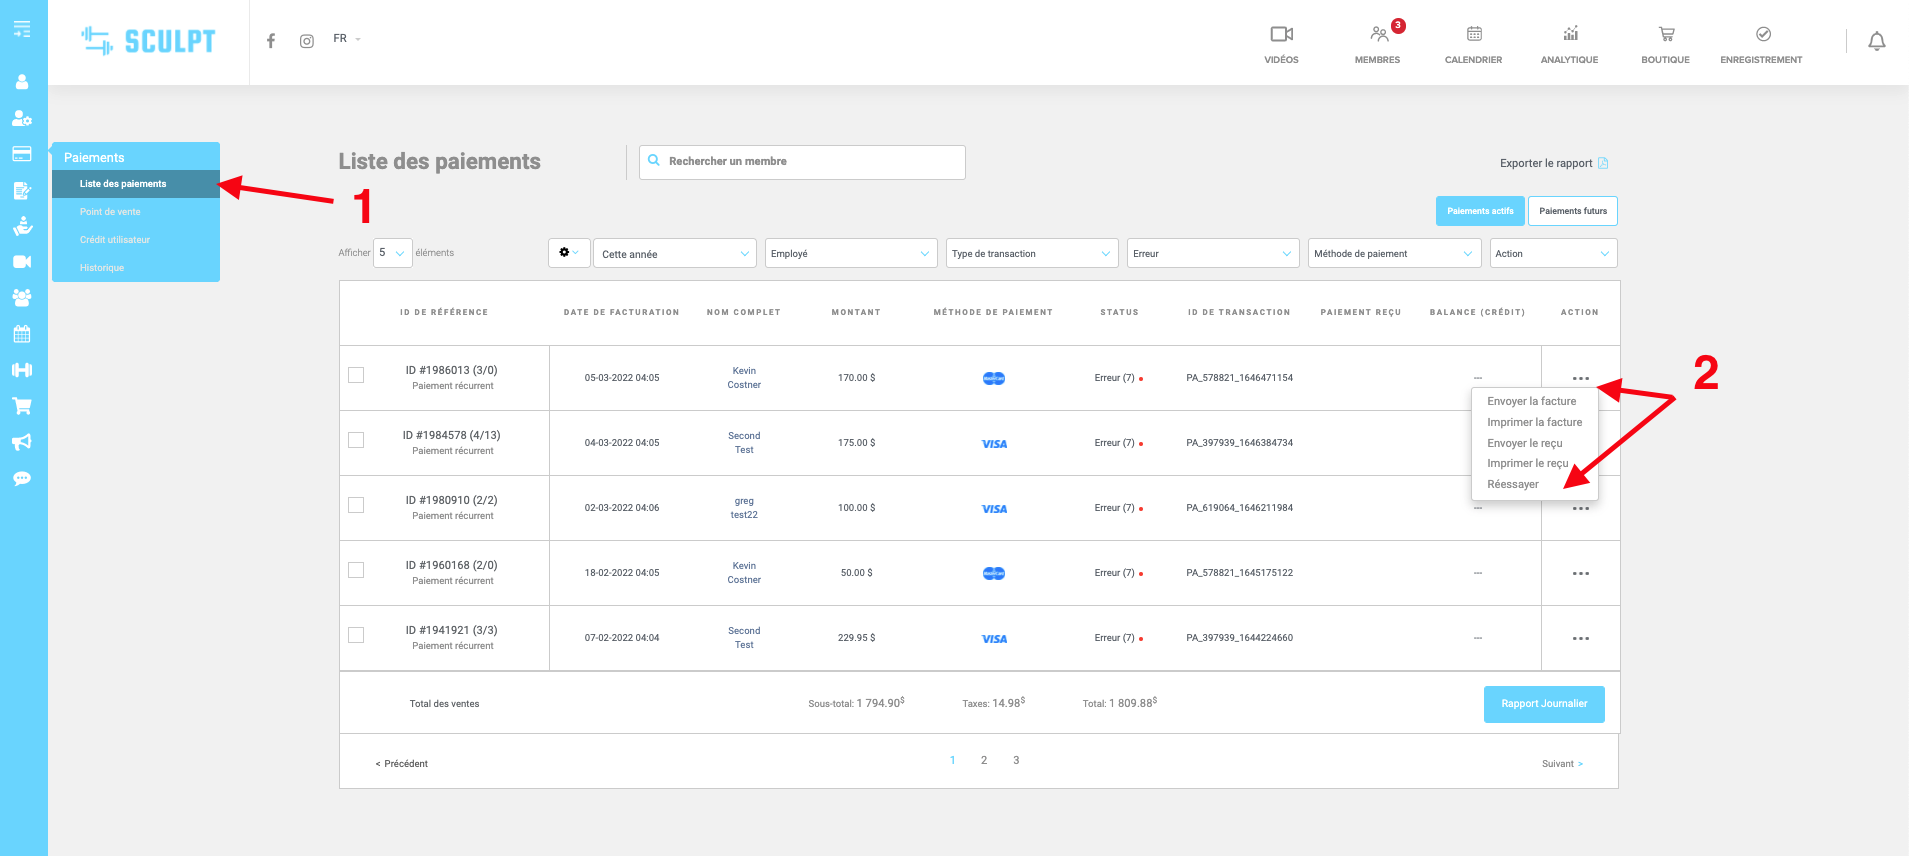Open the chat bubble sidebar icon
Screen dimensions: 1909x856
[x=22, y=478]
